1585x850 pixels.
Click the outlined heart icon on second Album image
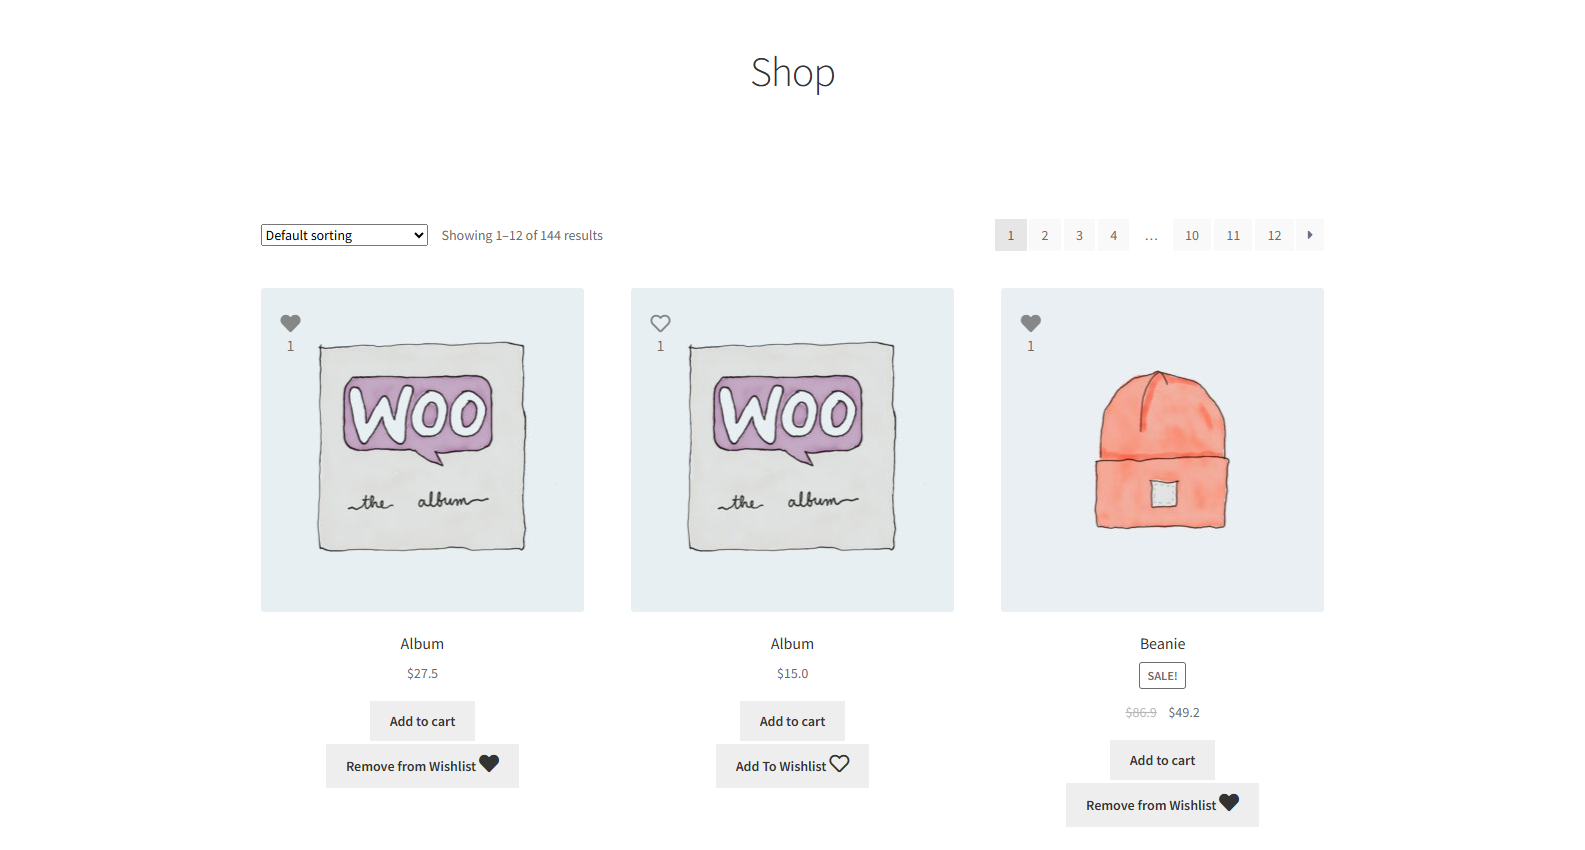[x=660, y=323]
